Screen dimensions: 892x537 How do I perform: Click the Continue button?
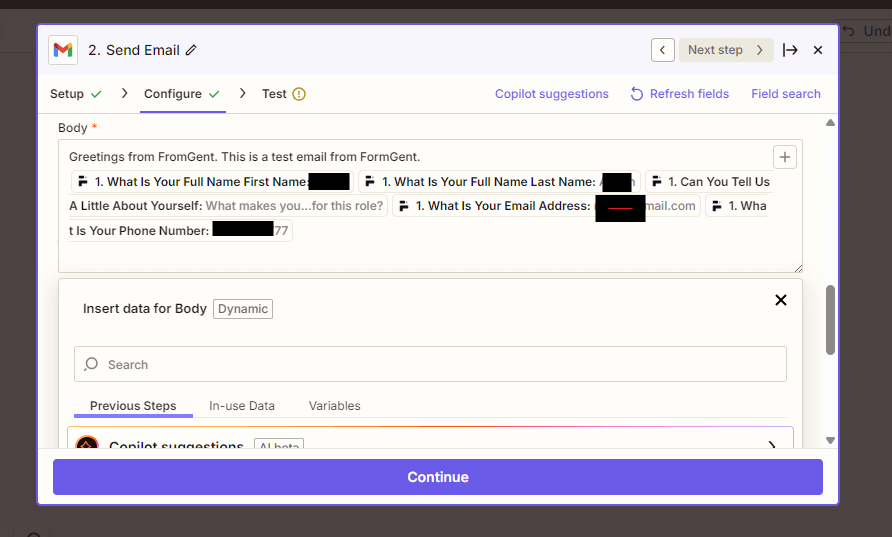pyautogui.click(x=437, y=477)
